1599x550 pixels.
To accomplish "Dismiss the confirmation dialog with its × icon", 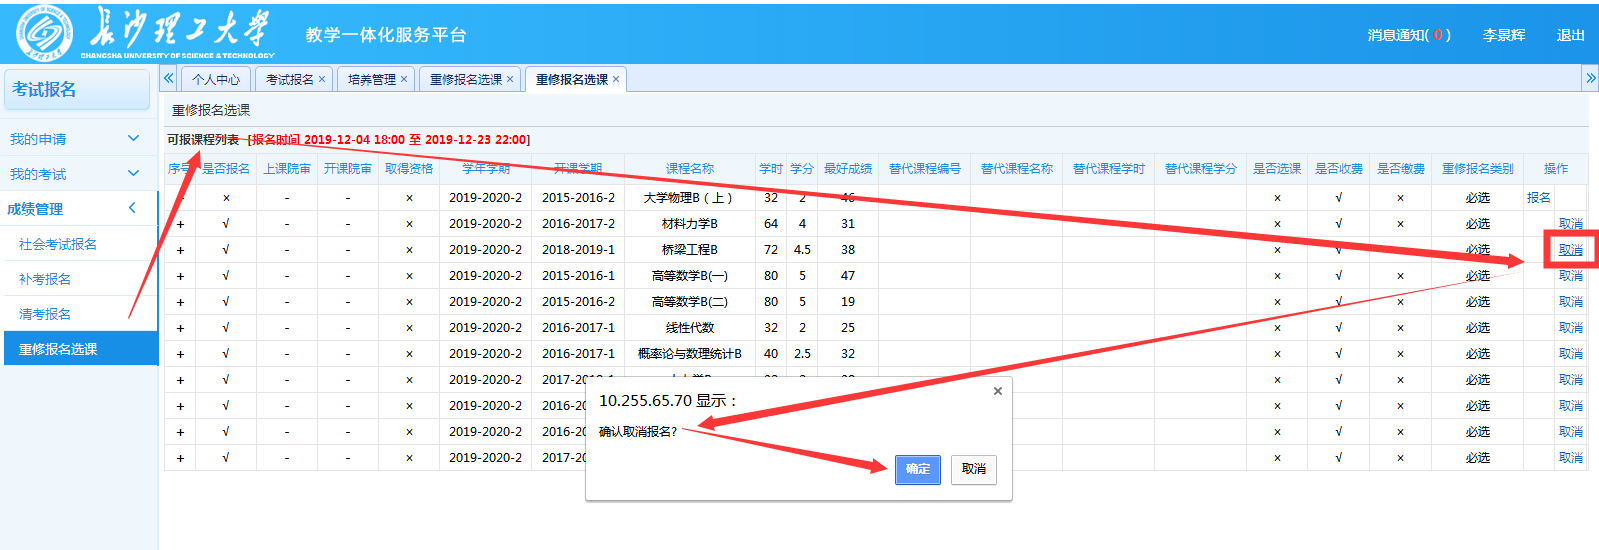I will [997, 391].
